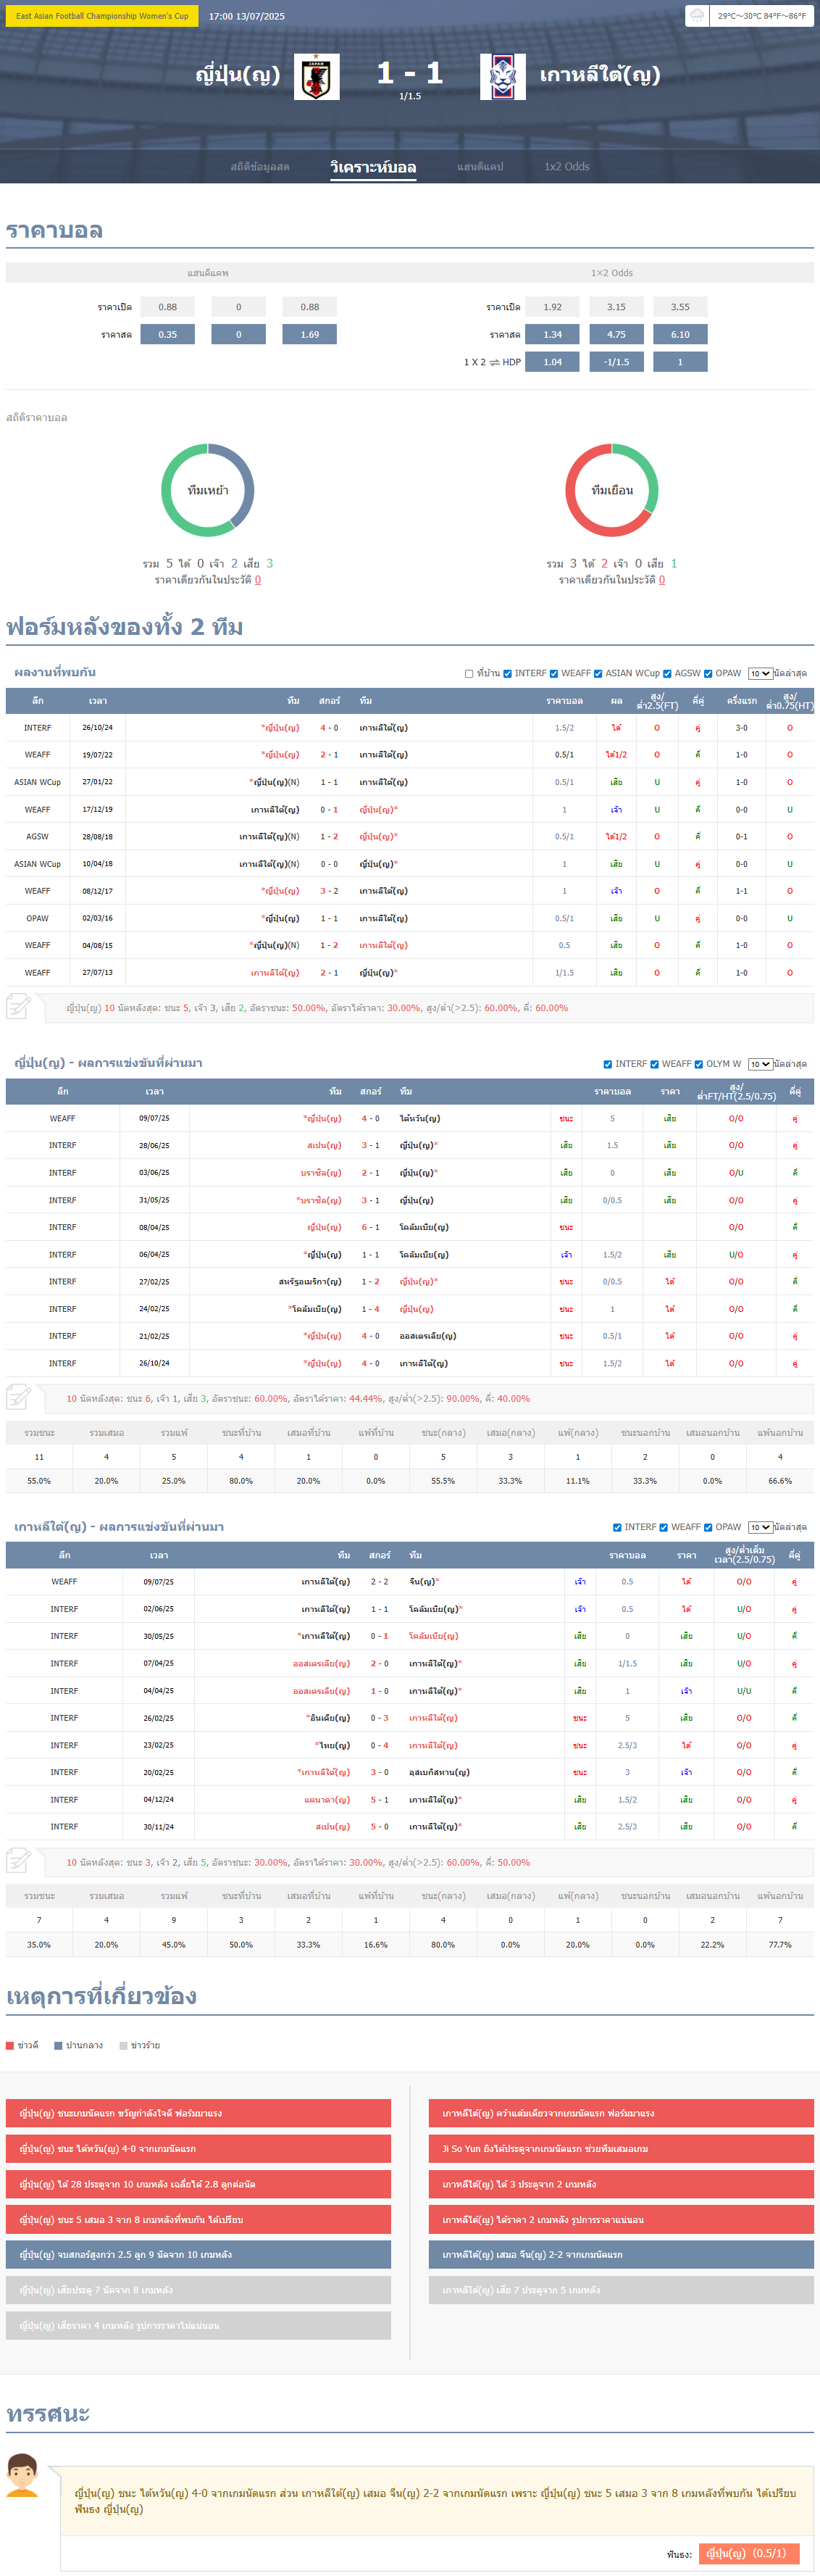Switch to the 'แฮนดิแคป' tab
Viewport: 820px width, 2576px height.
pyautogui.click(x=480, y=167)
